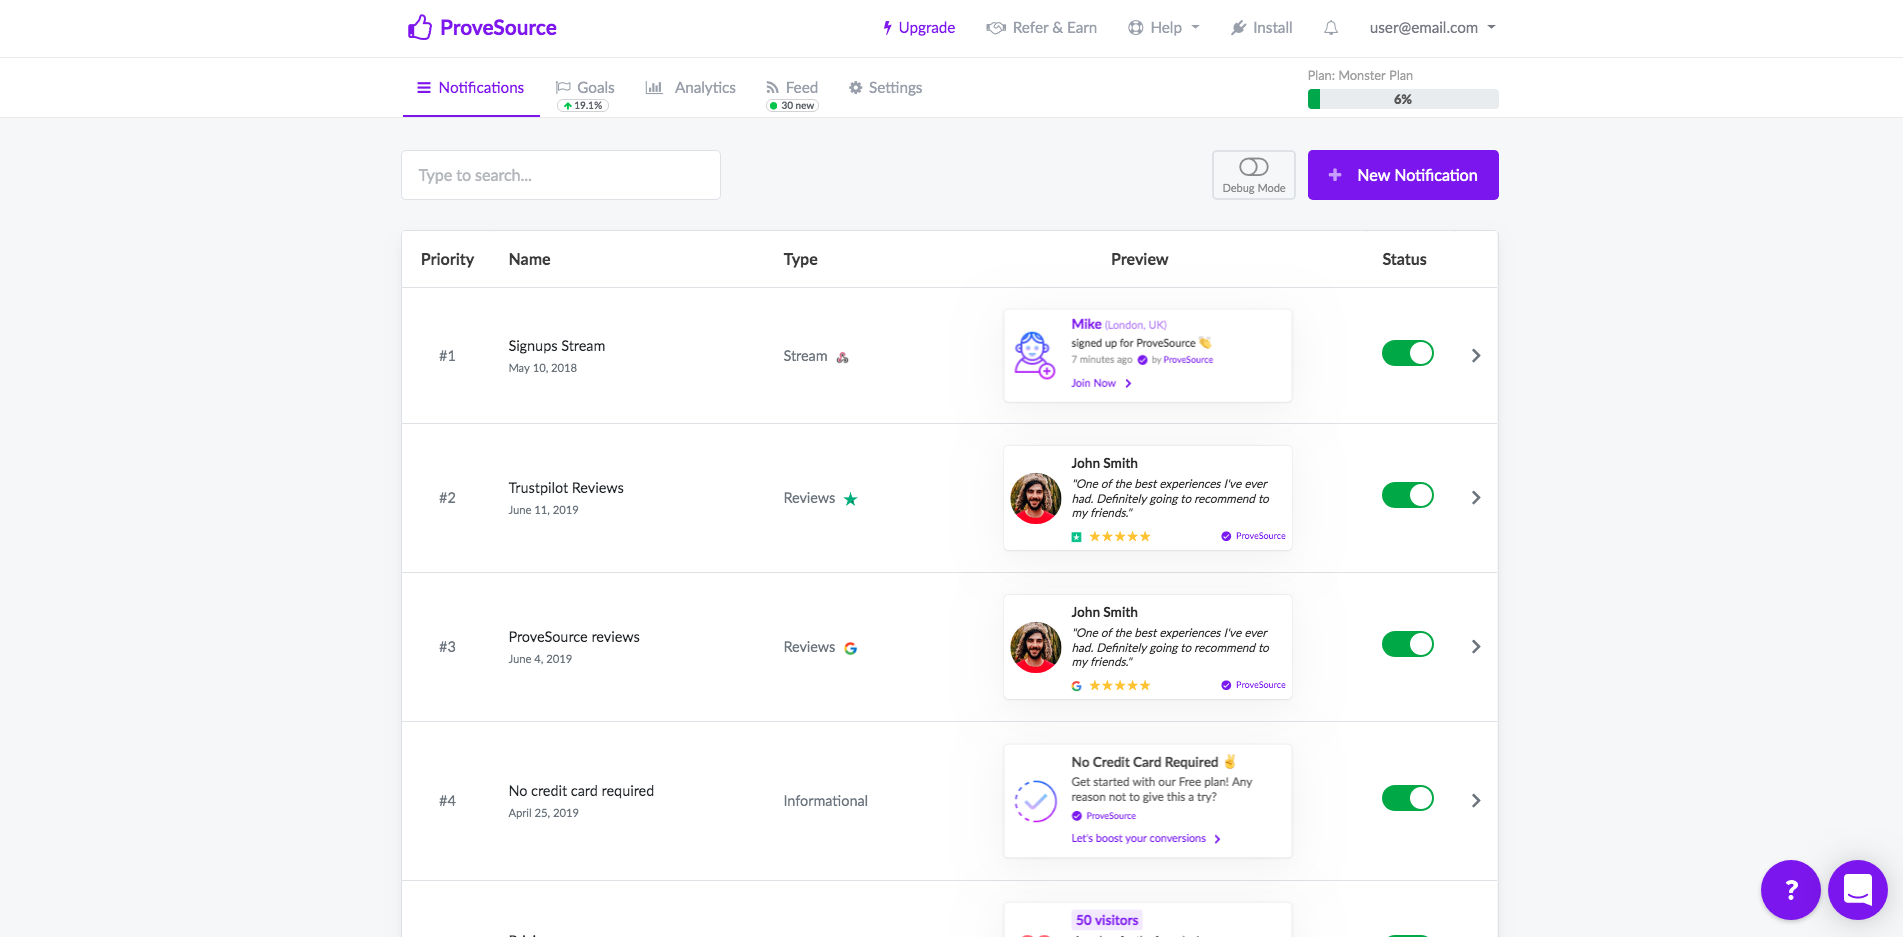Screen dimensions: 1903x937
Task: Open the Settings tab
Action: coord(885,88)
